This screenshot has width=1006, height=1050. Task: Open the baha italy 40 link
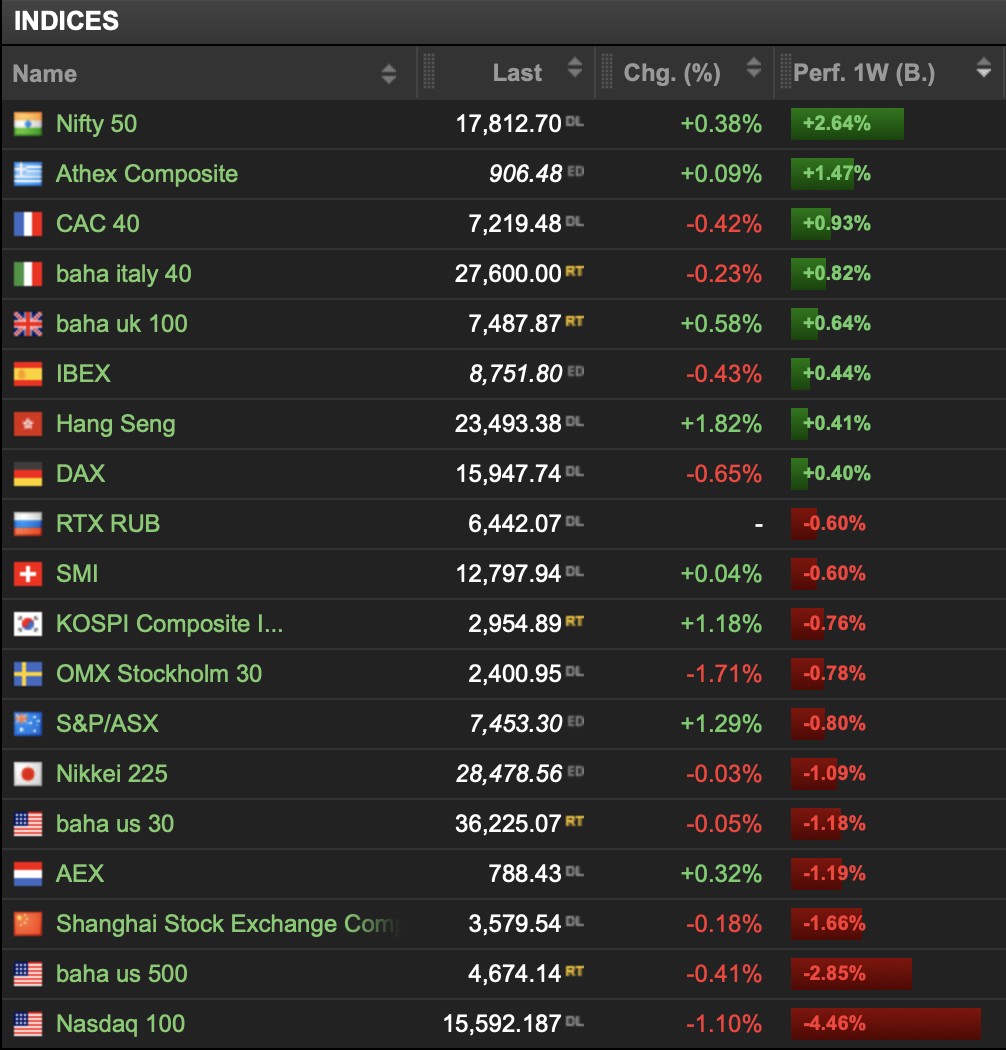tap(124, 274)
